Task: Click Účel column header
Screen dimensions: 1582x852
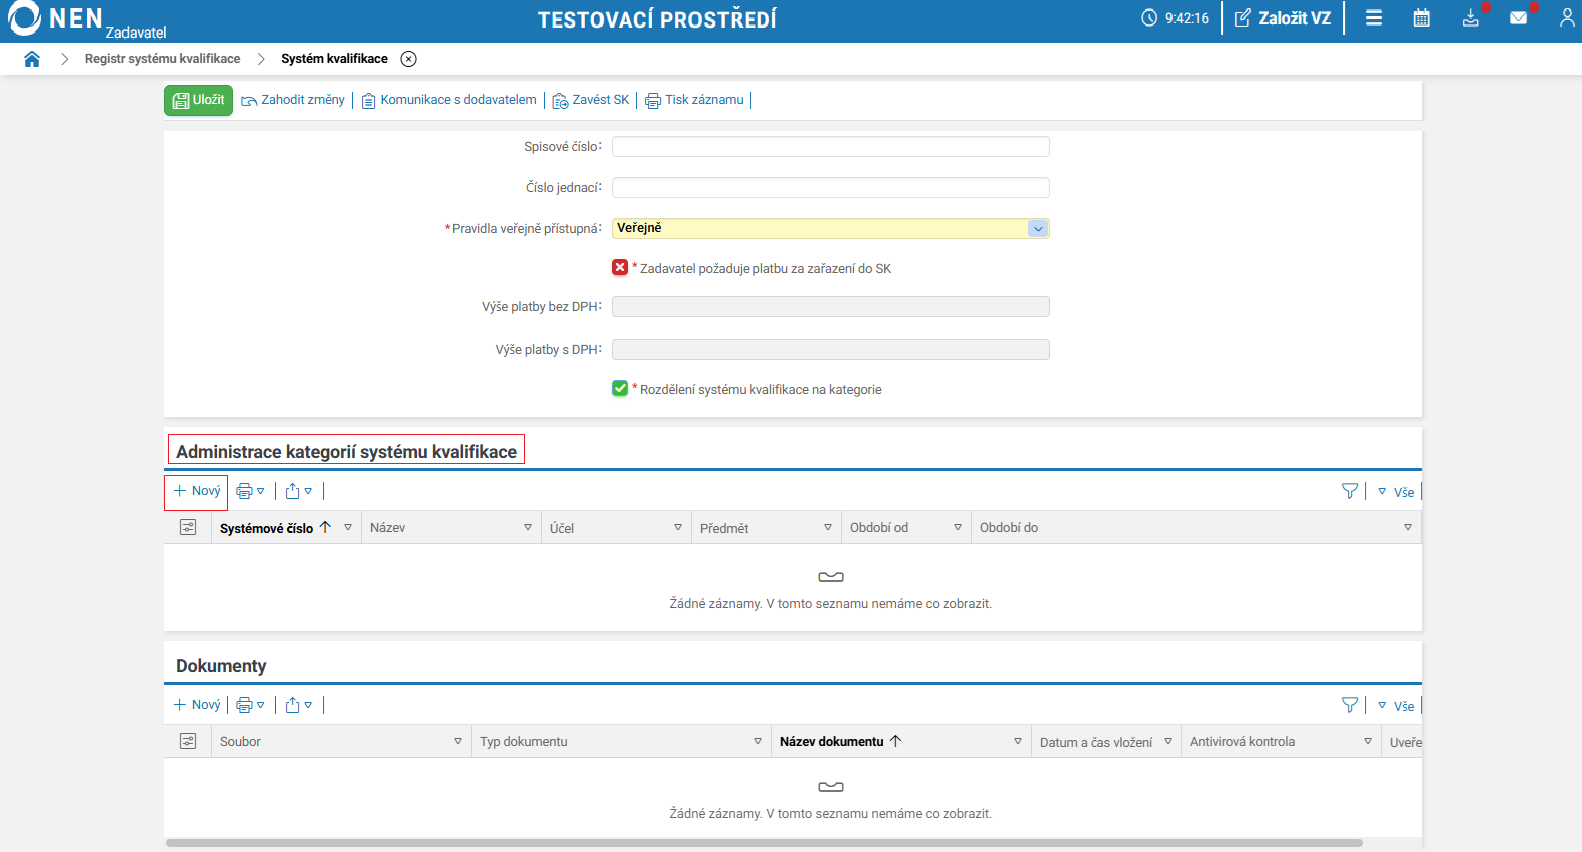Action: [x=562, y=528]
